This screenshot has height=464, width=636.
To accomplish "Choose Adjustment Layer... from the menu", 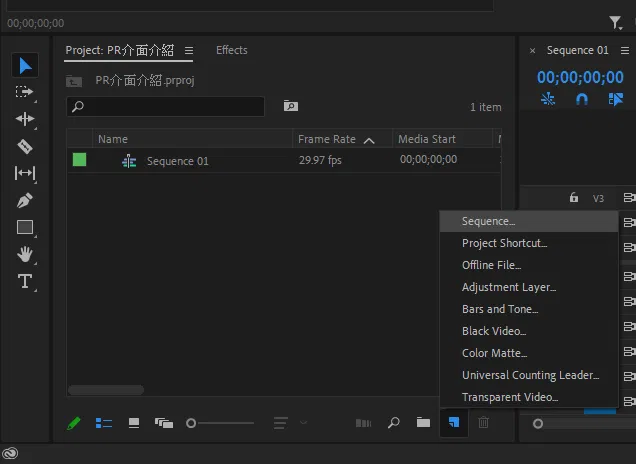I will pyautogui.click(x=529, y=287).
